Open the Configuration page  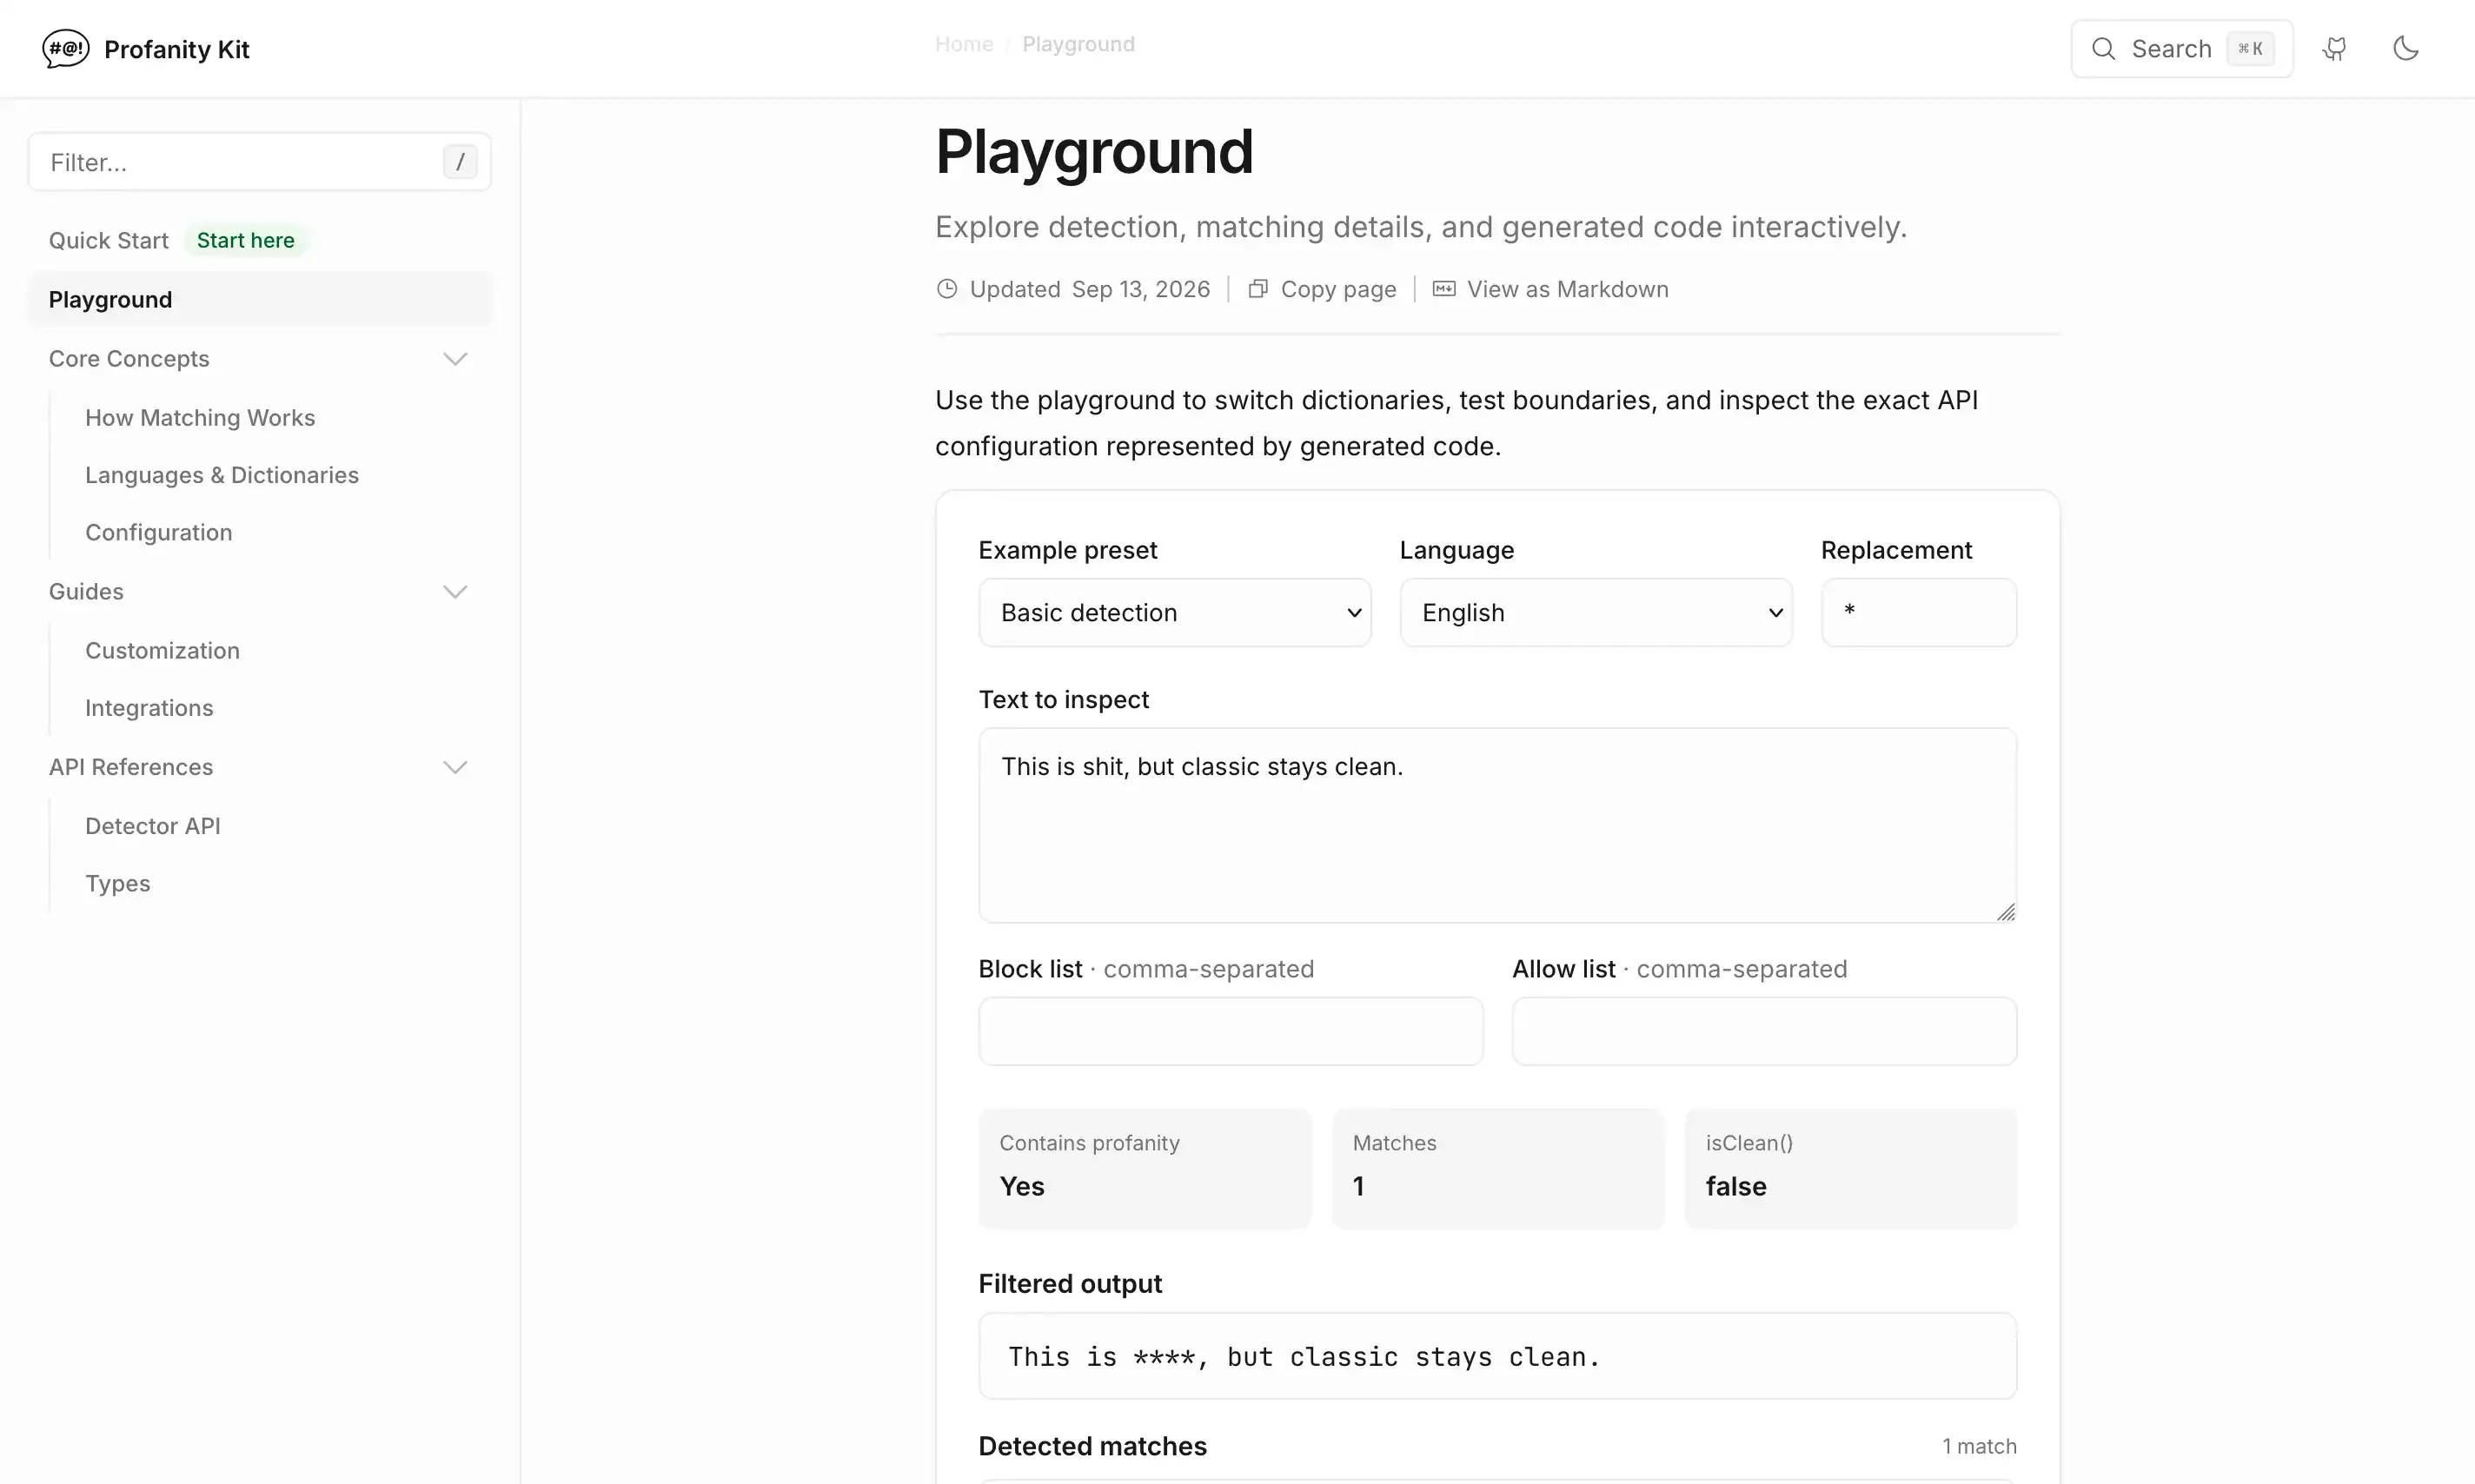pos(159,533)
